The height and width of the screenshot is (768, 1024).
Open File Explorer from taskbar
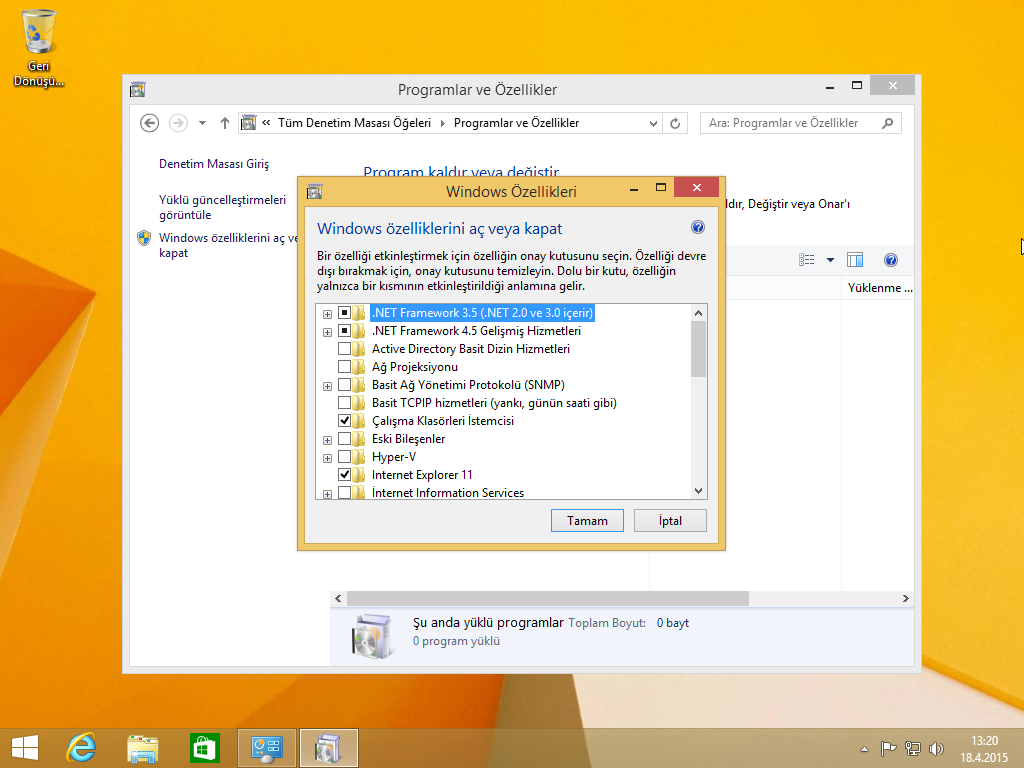pos(142,748)
